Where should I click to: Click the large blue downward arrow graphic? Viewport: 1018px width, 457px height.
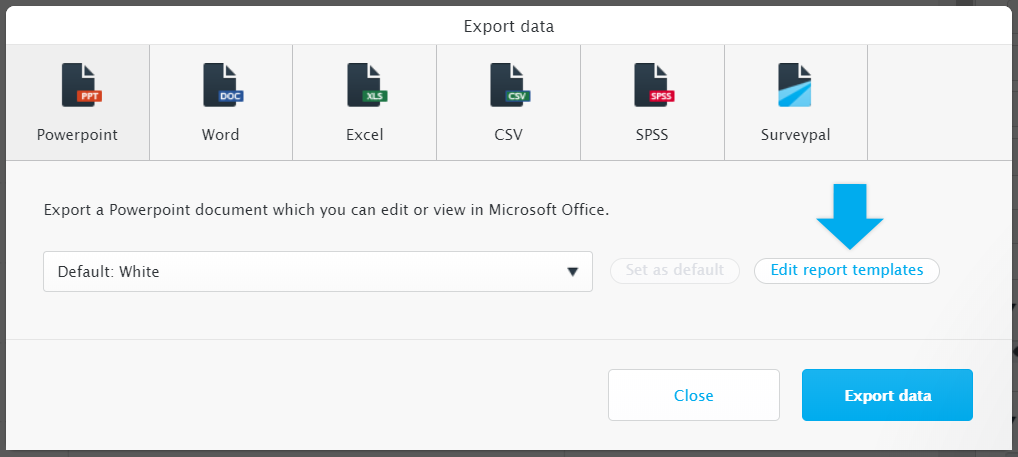tap(849, 217)
